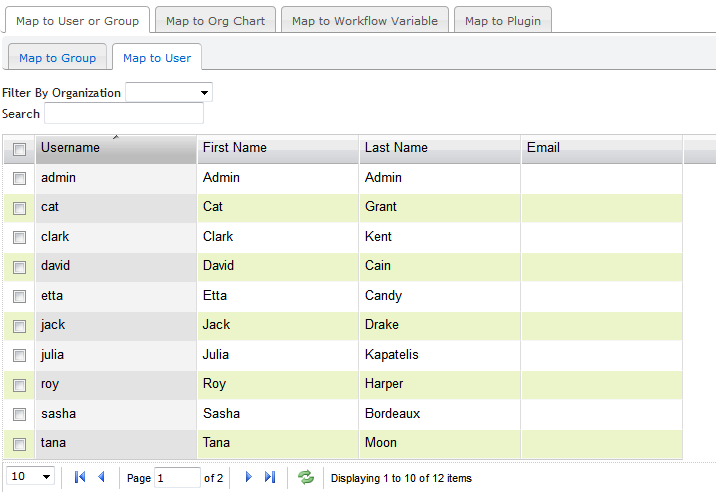716x493 pixels.
Task: Go to the first page of results
Action: pyautogui.click(x=80, y=478)
